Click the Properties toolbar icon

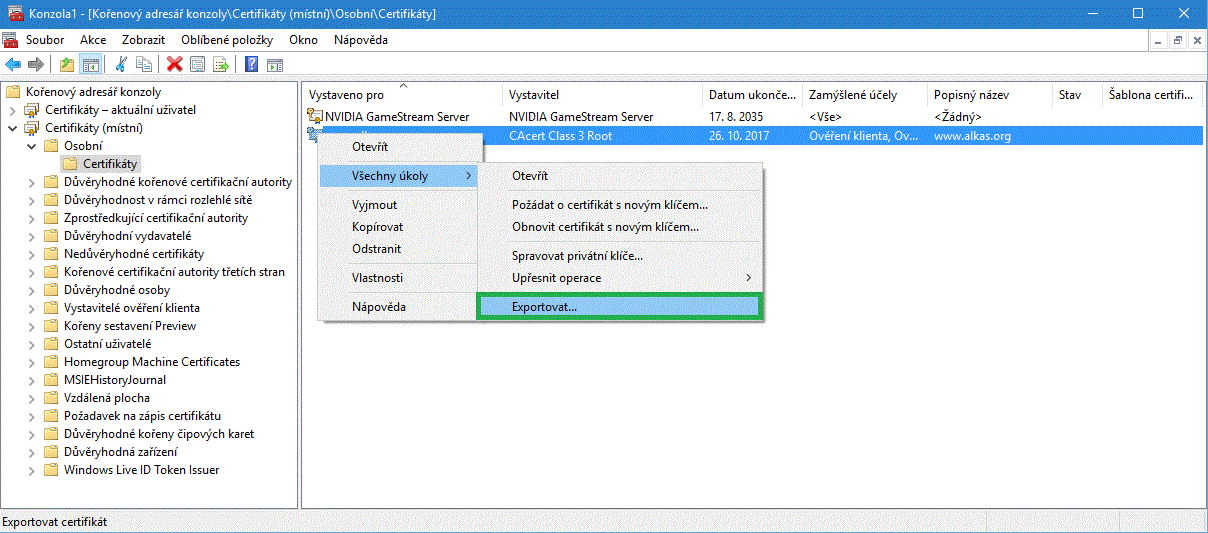point(198,64)
